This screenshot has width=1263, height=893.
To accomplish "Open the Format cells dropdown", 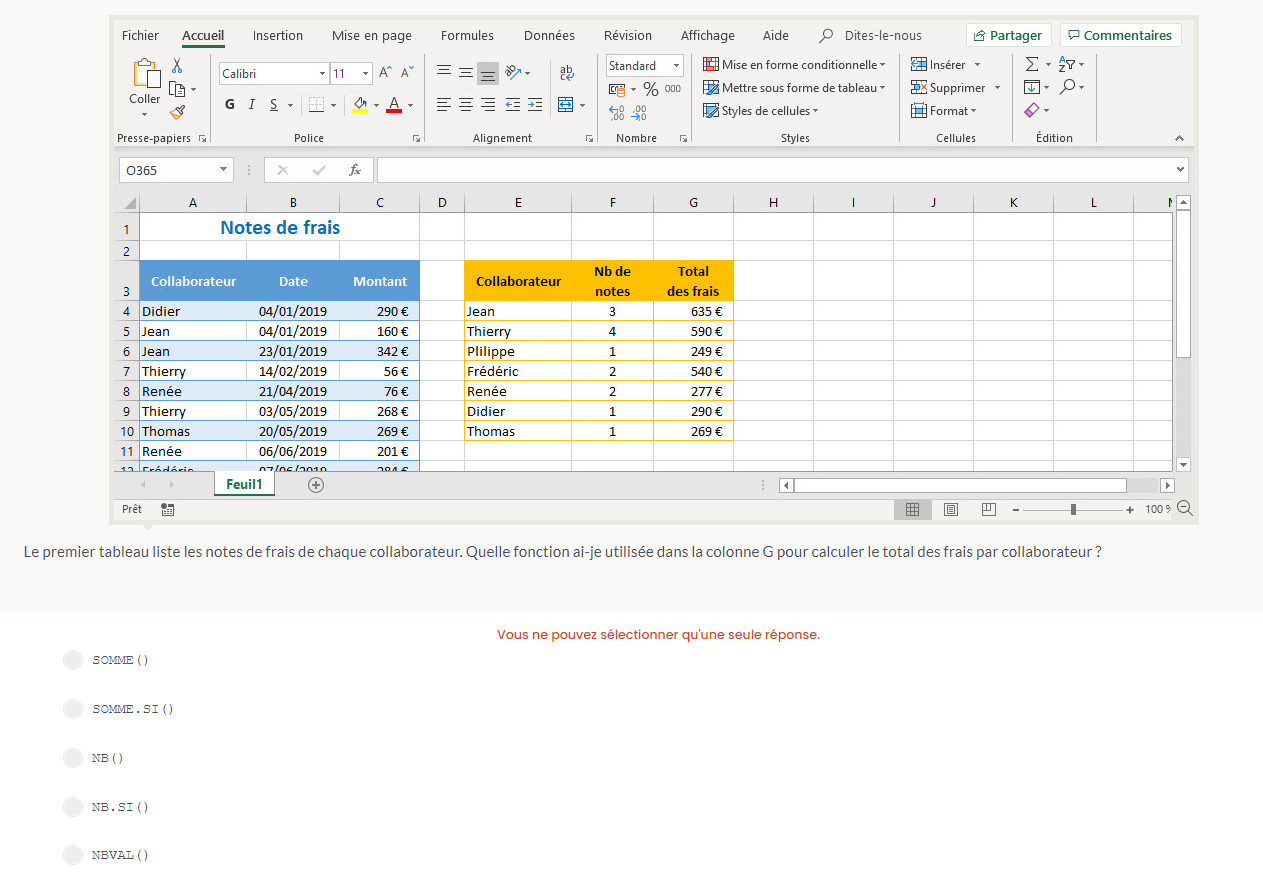I will tap(944, 111).
